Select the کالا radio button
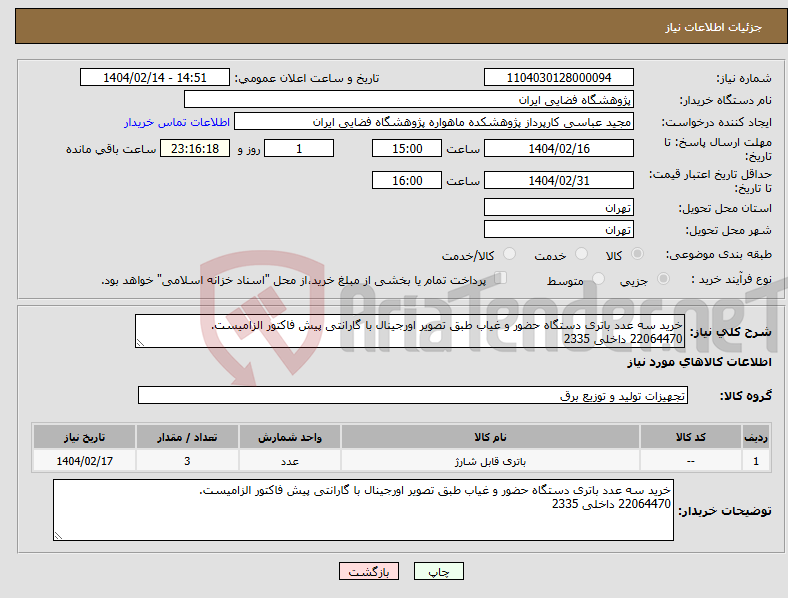The height and width of the screenshot is (598, 788). pos(637,254)
